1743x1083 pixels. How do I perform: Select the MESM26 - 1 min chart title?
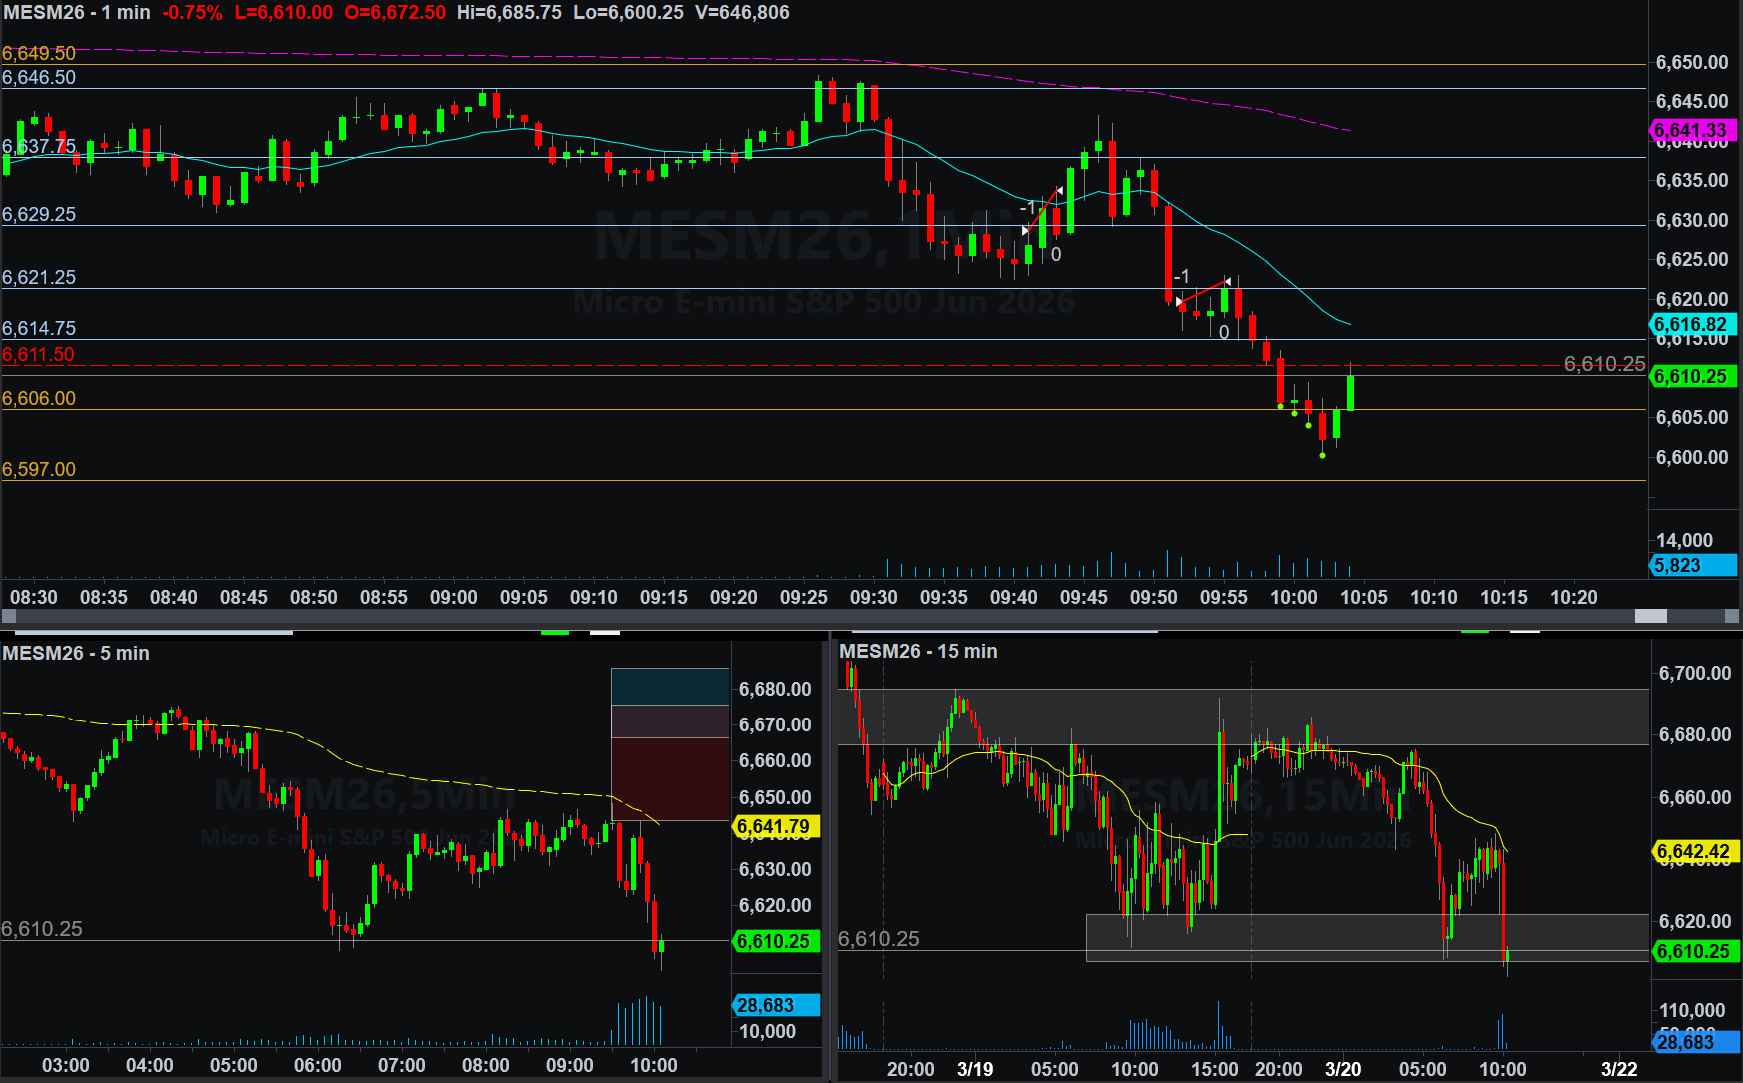pos(77,13)
